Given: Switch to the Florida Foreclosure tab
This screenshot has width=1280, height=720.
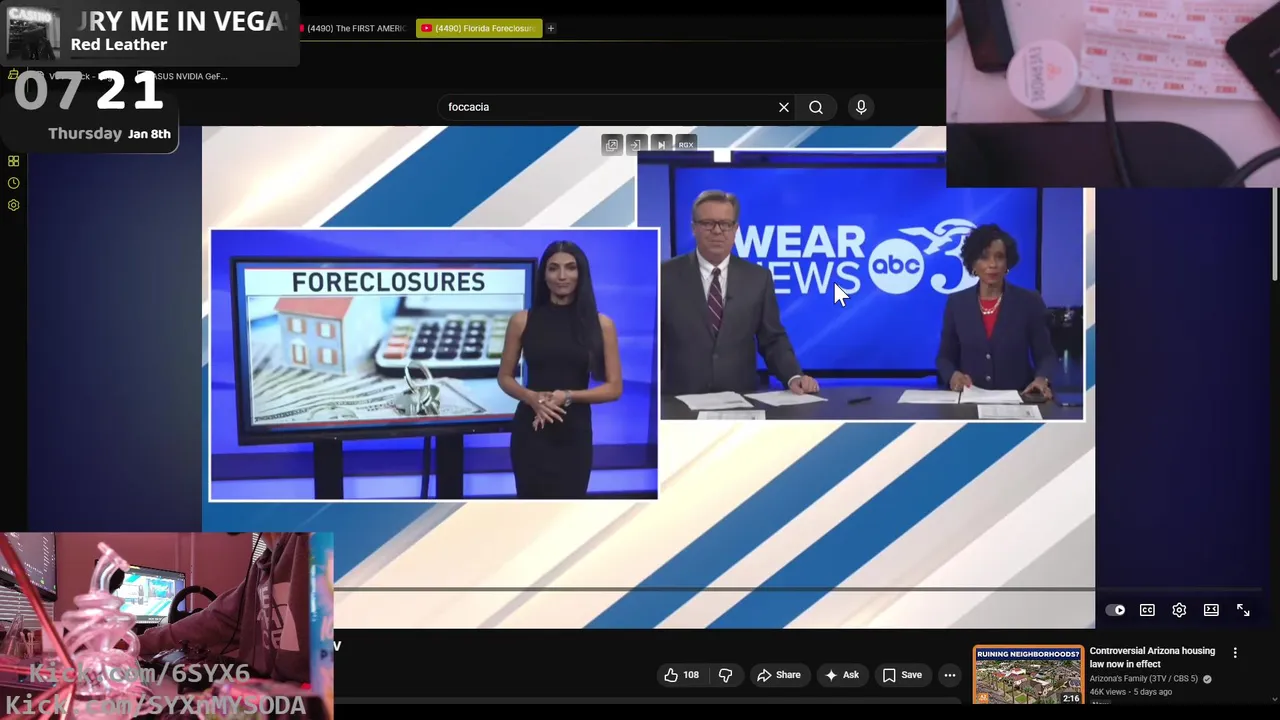Looking at the screenshot, I should point(479,28).
